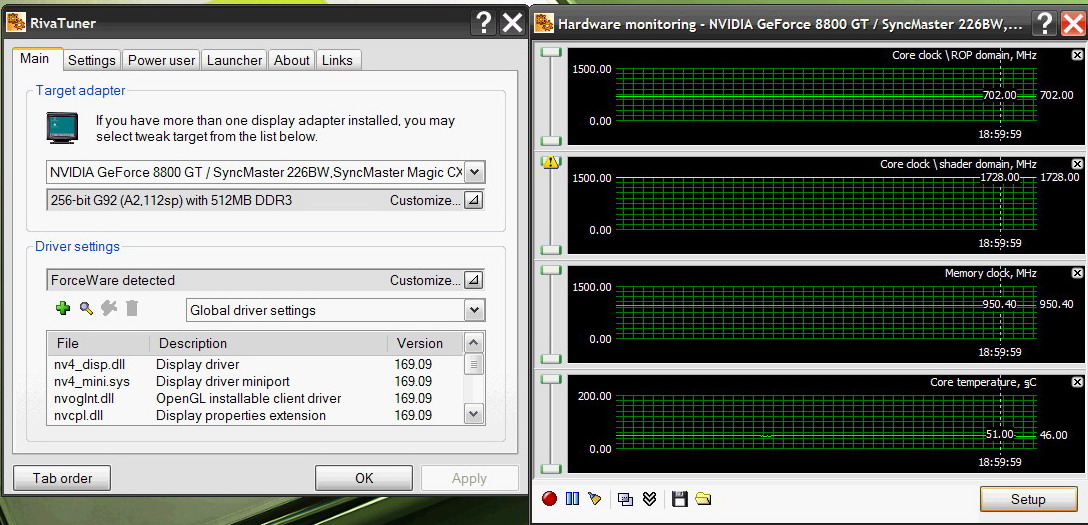This screenshot has width=1088, height=525.
Task: Clear monitoring history with the broom icon
Action: click(594, 499)
